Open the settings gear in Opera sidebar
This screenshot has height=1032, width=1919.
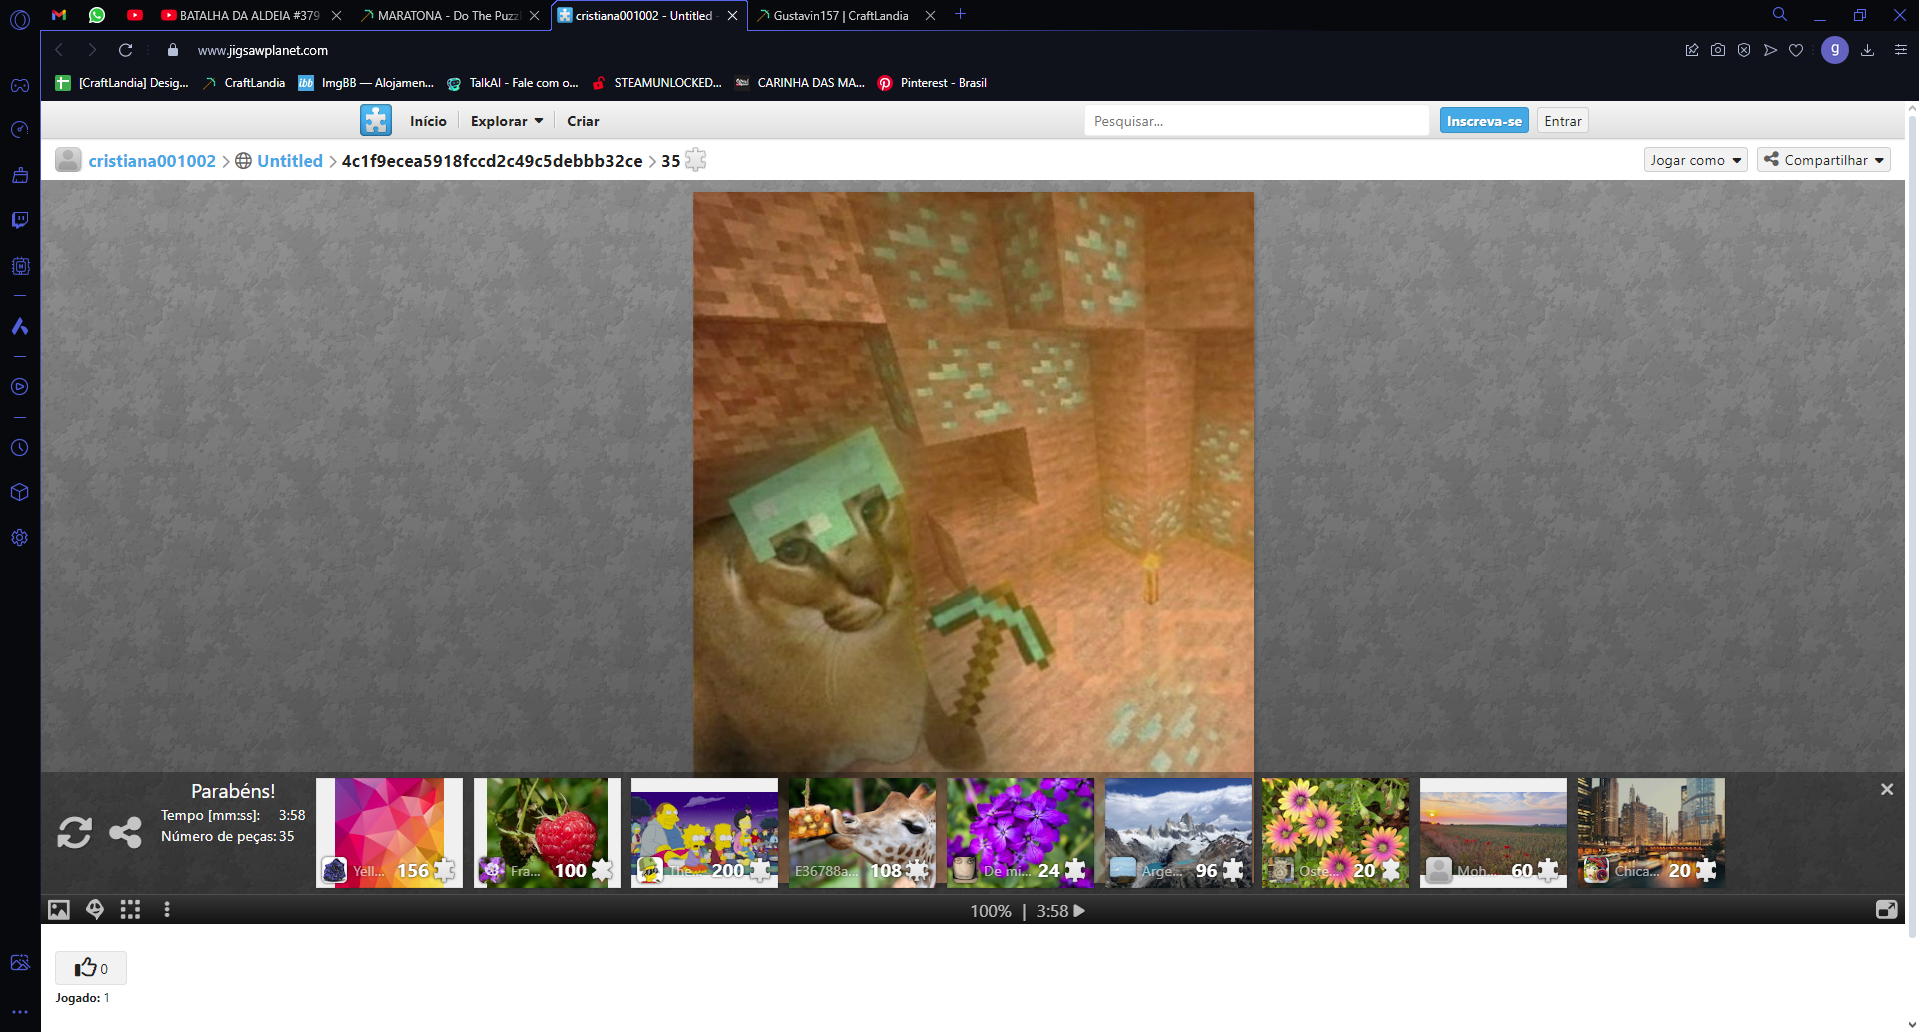[x=20, y=538]
